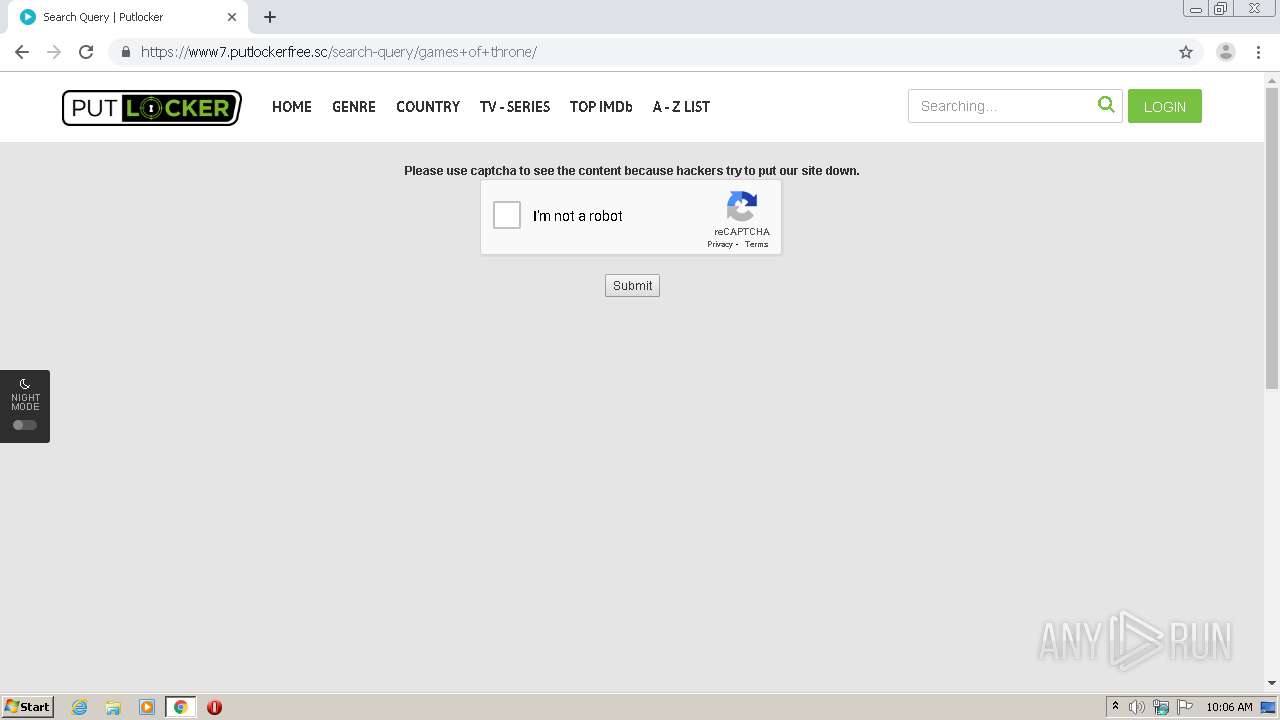Click the Show Desktop tray button

1269,707
